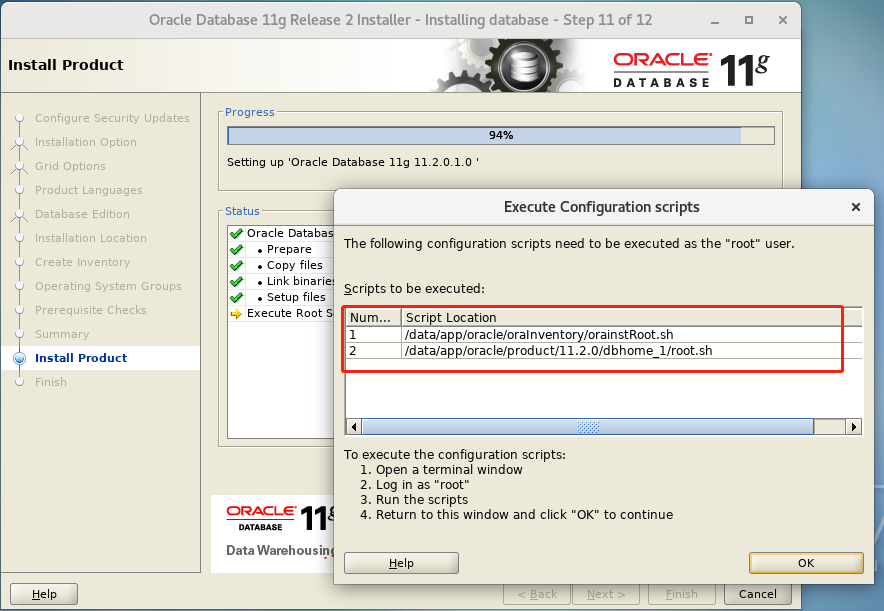Click the Script Location column header

click(631, 317)
